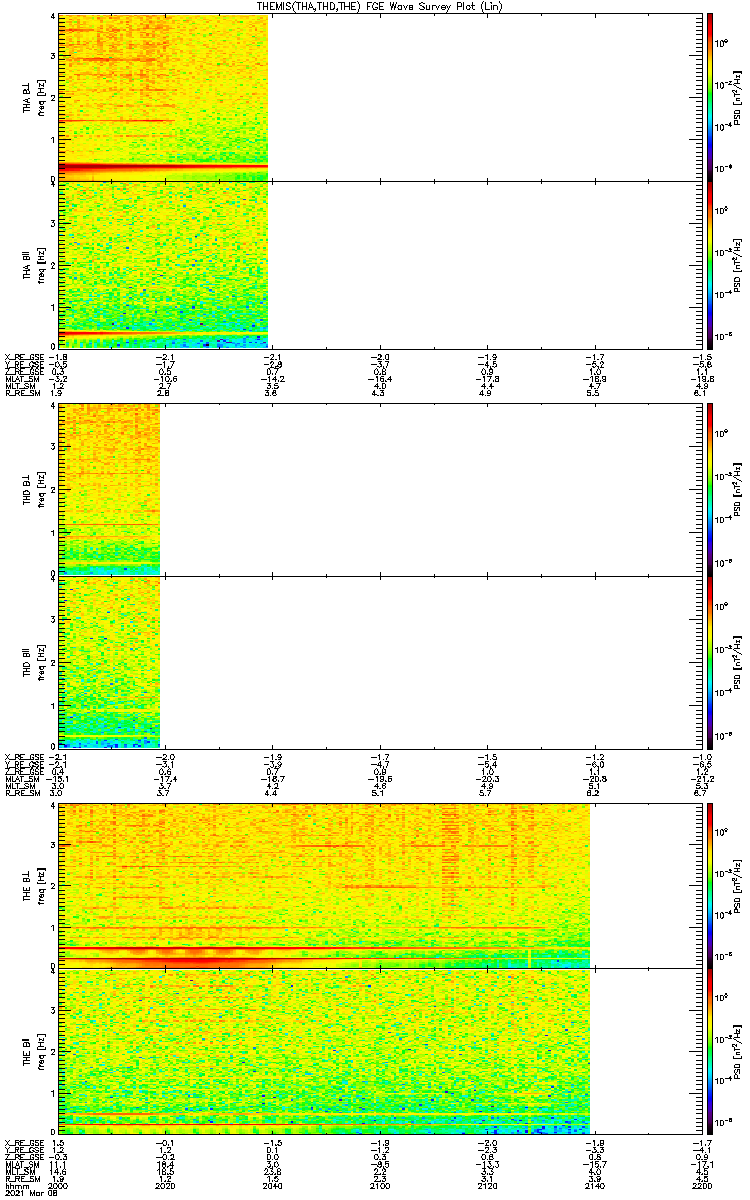Click the color bar beside THA B-parallel panel
Screen dimensions: 750x1200
tap(709, 264)
